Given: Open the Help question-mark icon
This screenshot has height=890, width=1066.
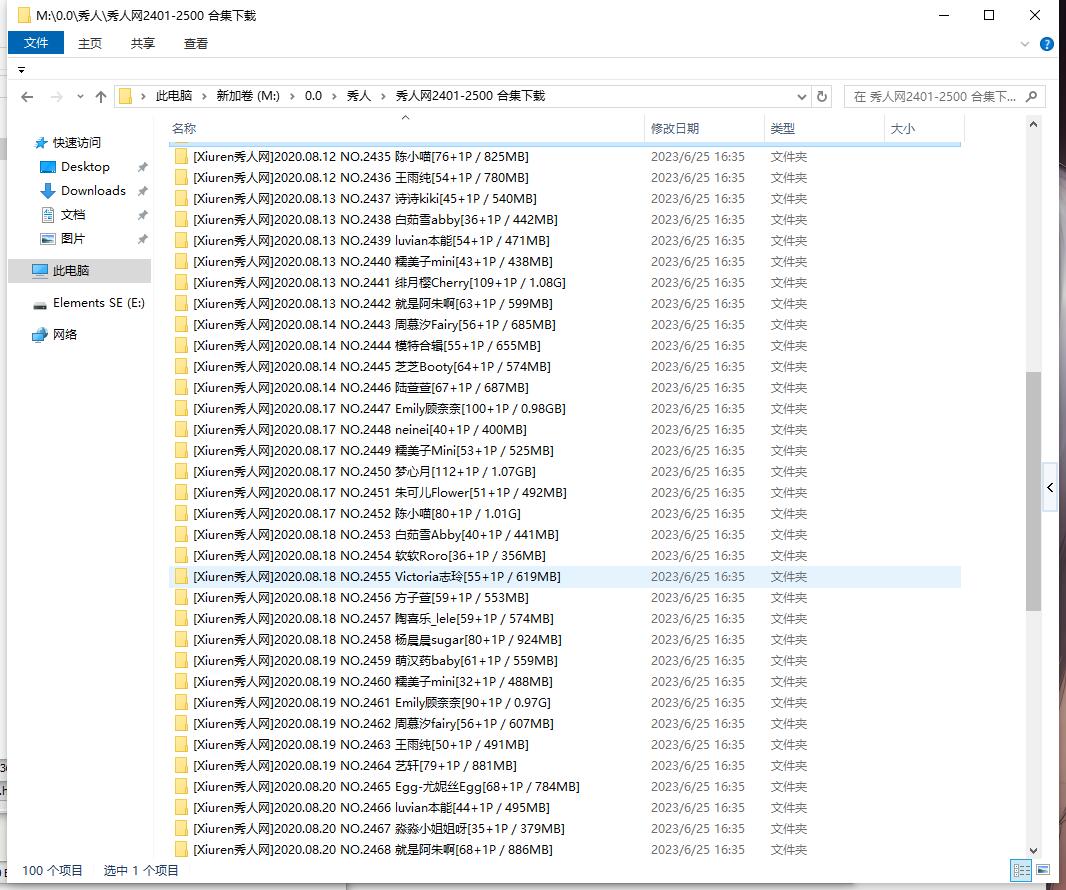Looking at the screenshot, I should point(1047,44).
